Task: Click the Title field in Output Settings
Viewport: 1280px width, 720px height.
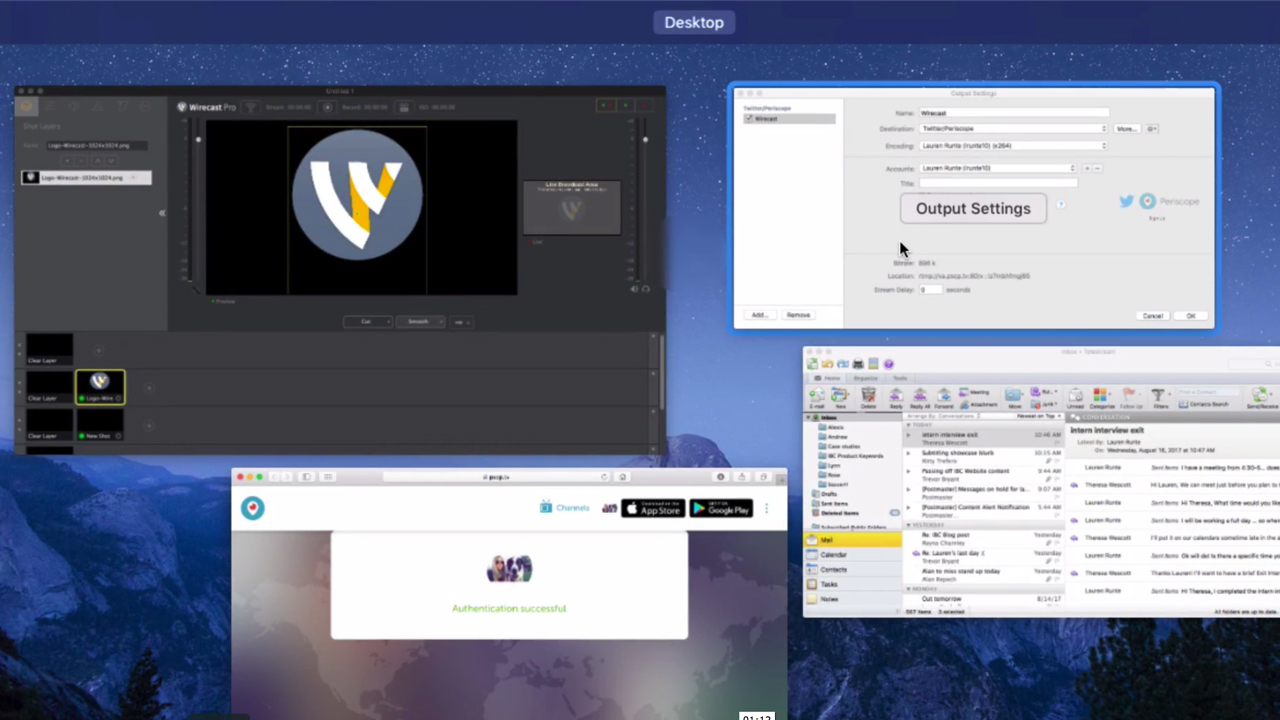Action: pos(998,183)
